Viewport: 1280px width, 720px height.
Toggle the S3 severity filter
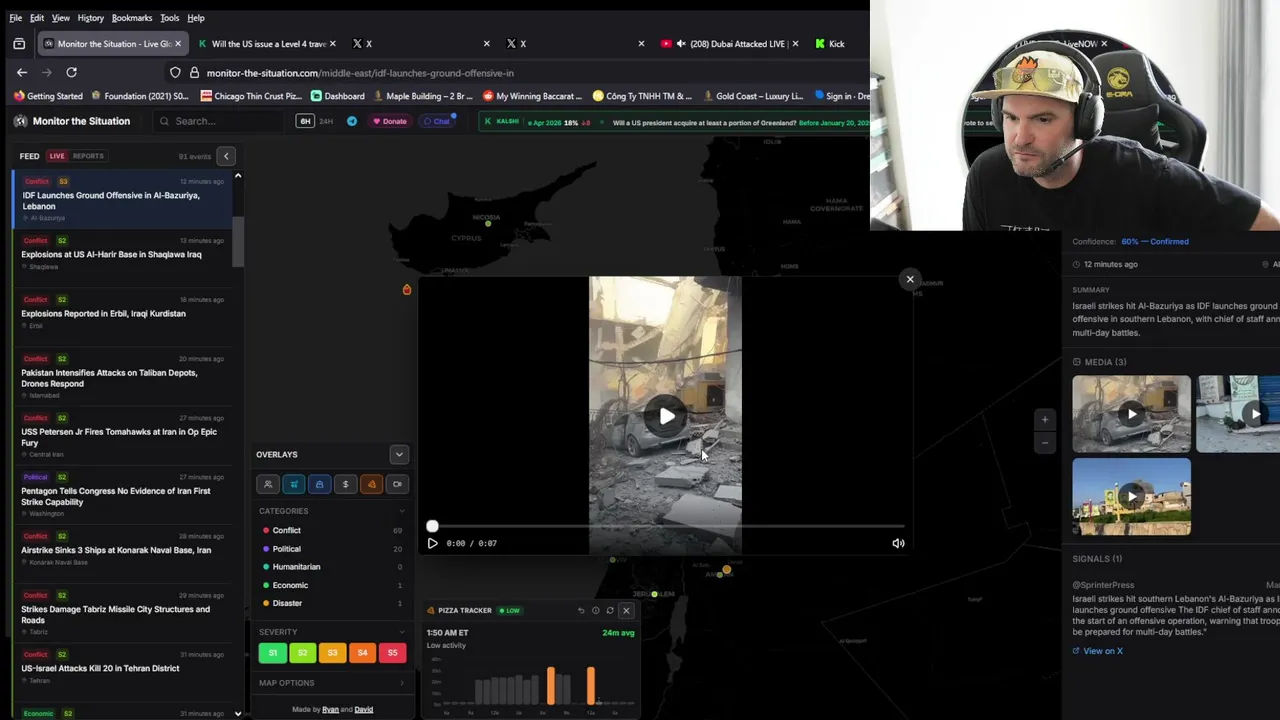tap(332, 653)
